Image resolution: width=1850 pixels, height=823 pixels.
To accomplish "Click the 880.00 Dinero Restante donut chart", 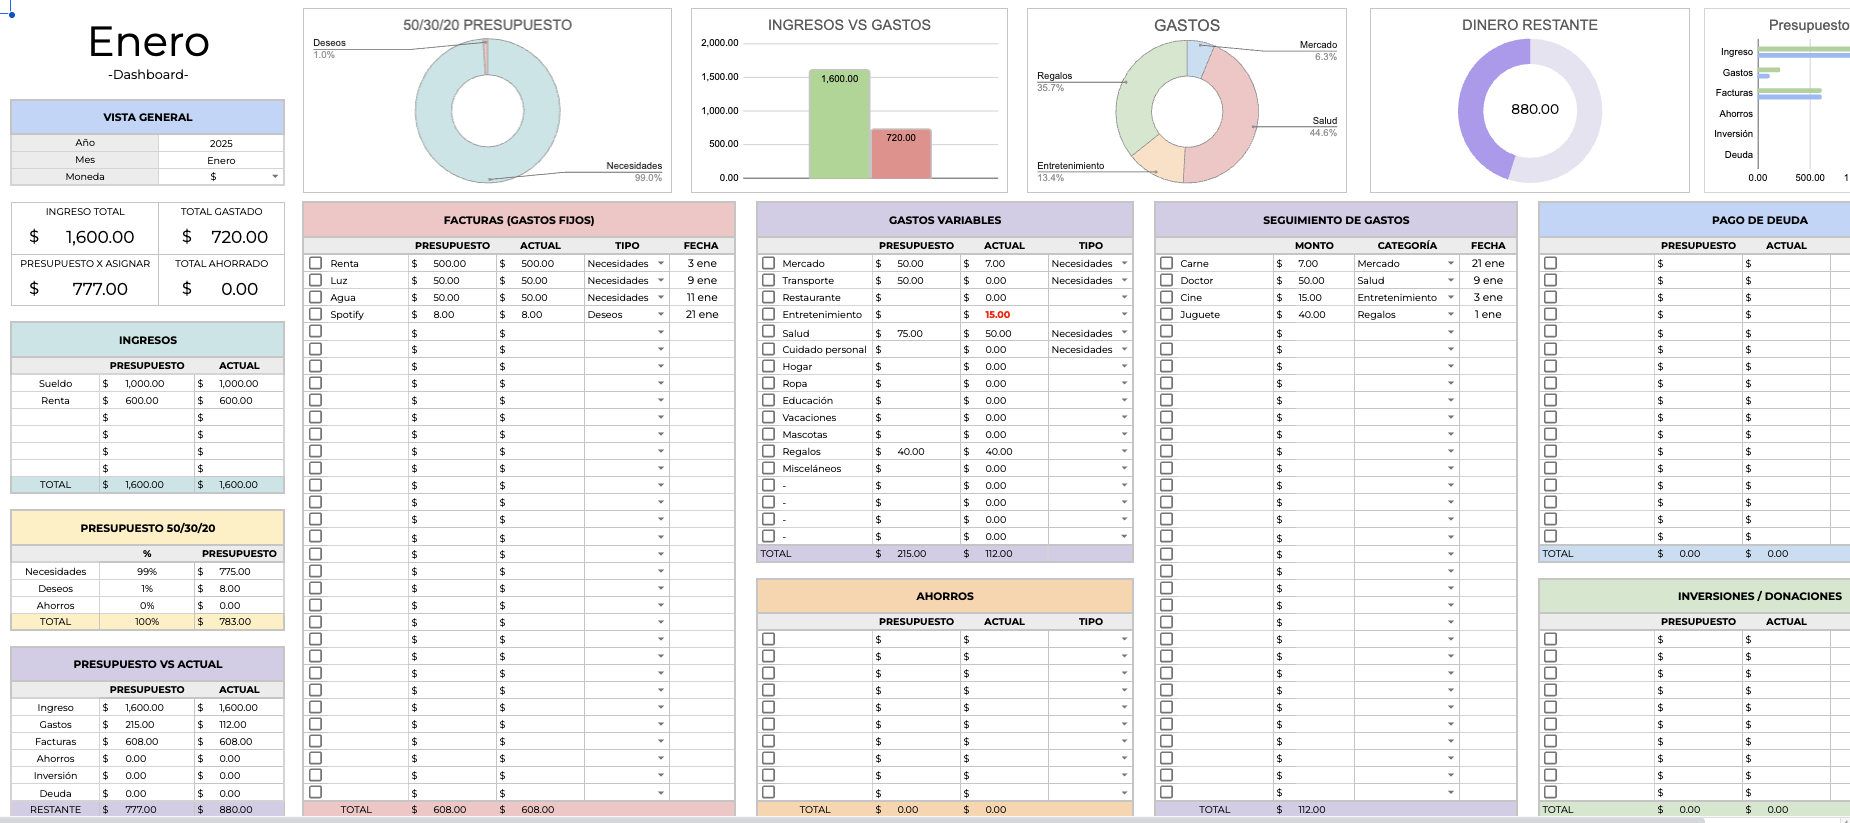I will click(x=1530, y=110).
